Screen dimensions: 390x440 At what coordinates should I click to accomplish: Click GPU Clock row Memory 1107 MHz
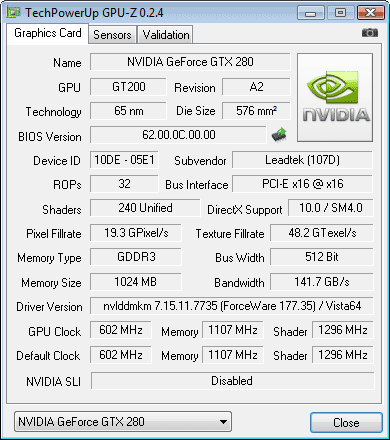(x=233, y=330)
